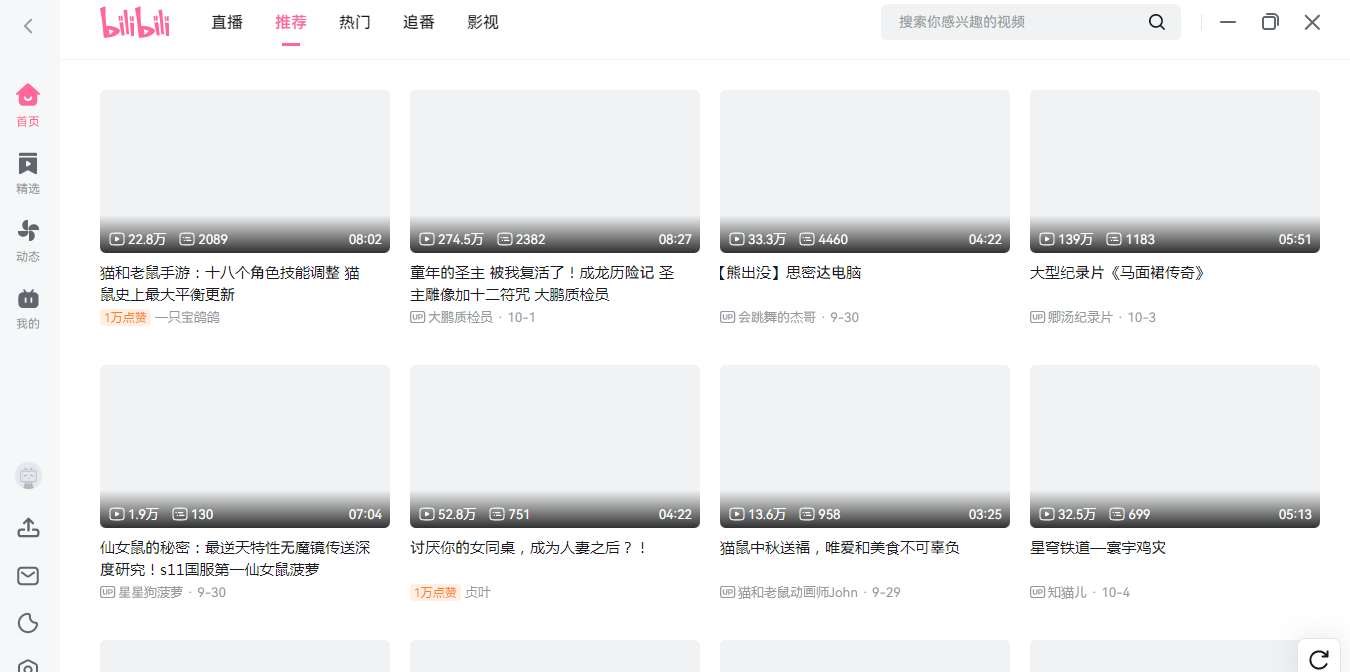Open thumbnail of 仙女鼠的秘密 video
This screenshot has height=672, width=1350.
[245, 446]
